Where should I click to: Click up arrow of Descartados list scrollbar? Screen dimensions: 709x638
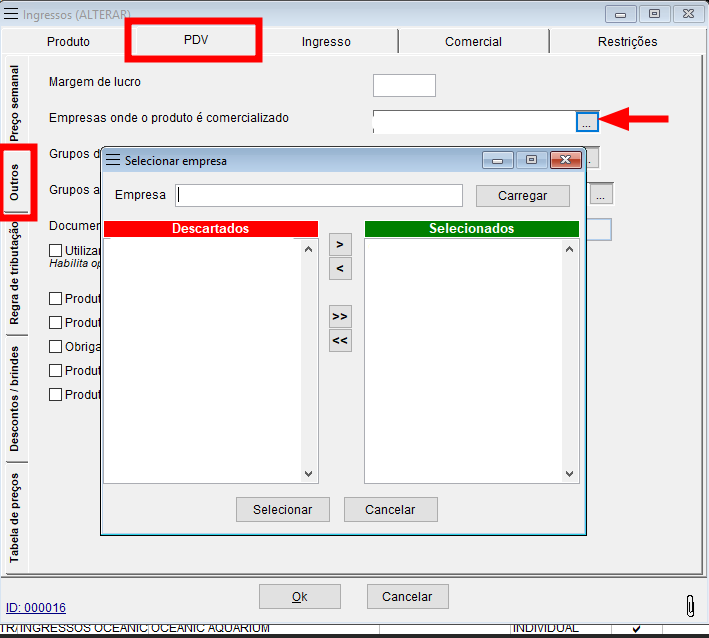tap(308, 249)
